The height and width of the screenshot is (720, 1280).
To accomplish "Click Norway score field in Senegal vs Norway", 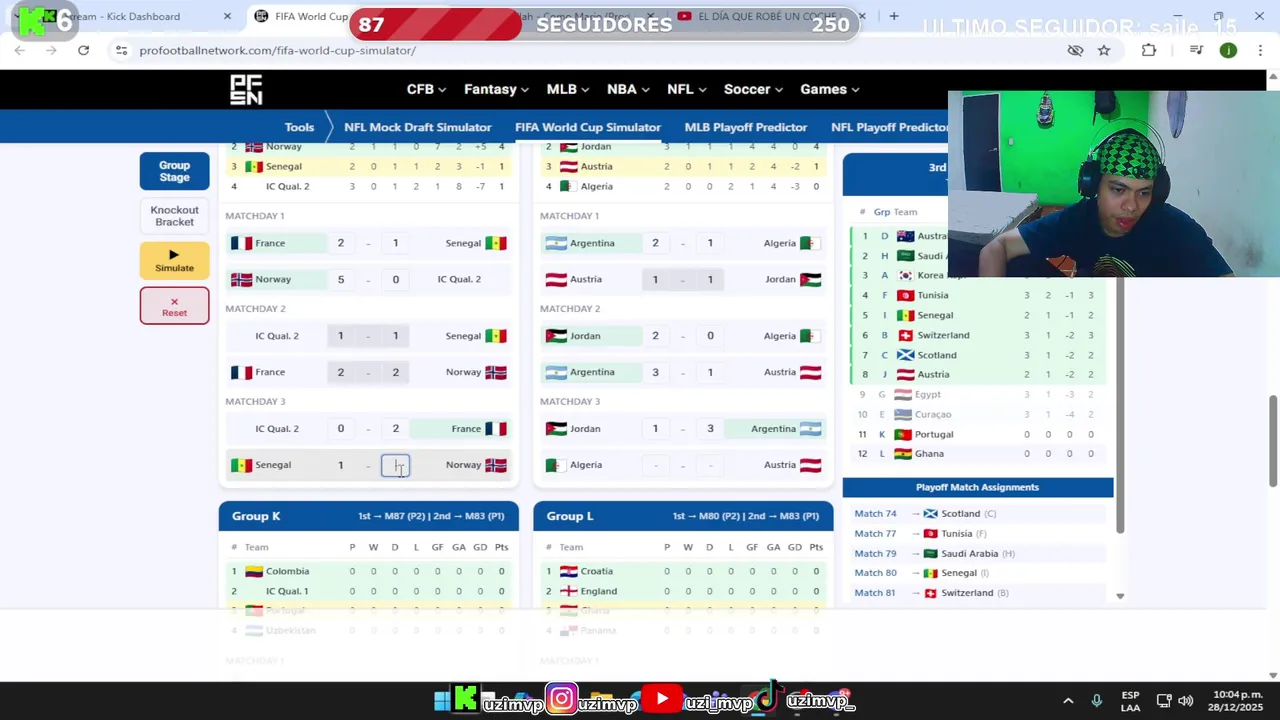I will (x=395, y=465).
